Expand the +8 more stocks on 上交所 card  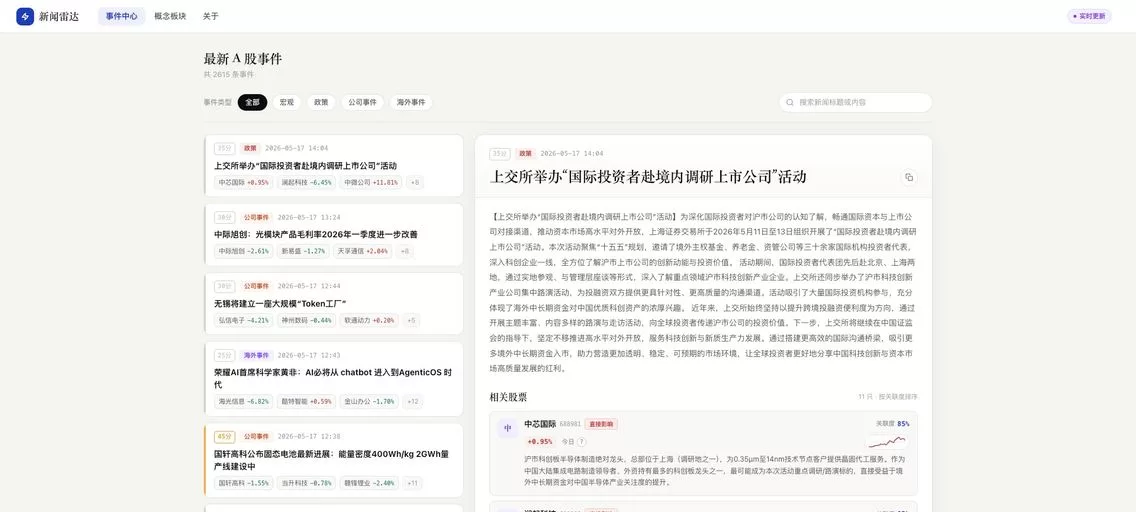pyautogui.click(x=415, y=182)
